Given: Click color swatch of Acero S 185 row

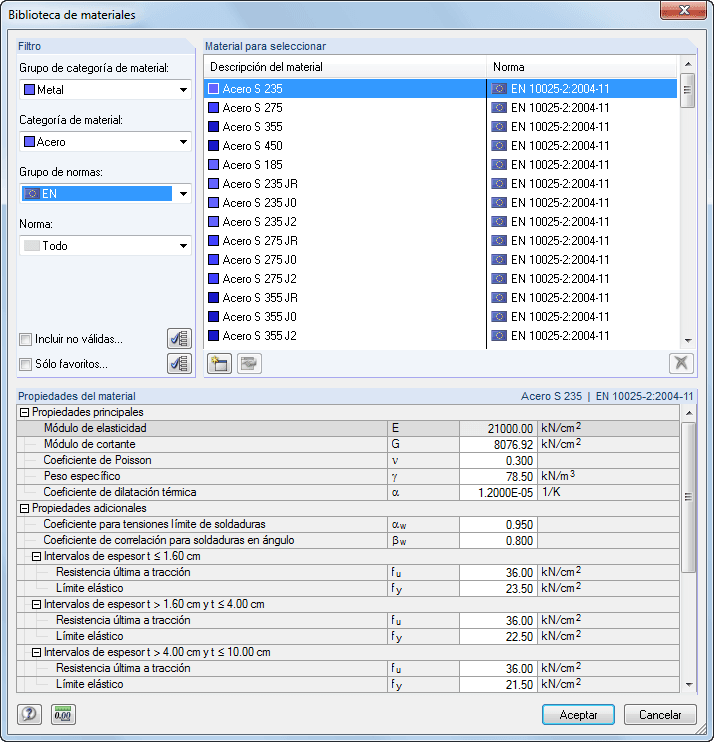Looking at the screenshot, I should tap(213, 165).
